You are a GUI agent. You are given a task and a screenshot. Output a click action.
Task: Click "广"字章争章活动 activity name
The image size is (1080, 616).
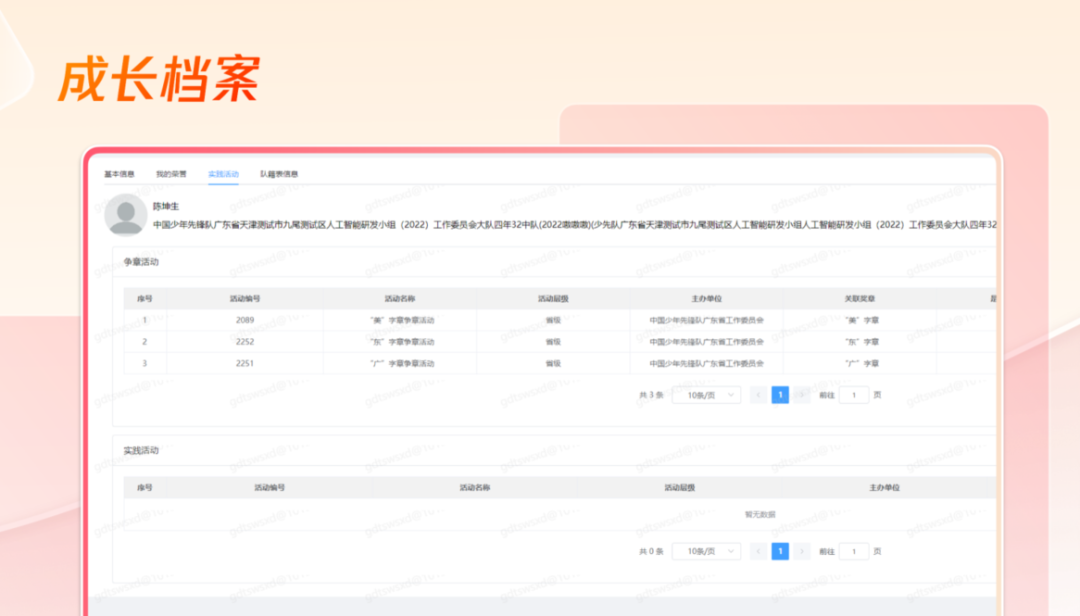pos(402,363)
